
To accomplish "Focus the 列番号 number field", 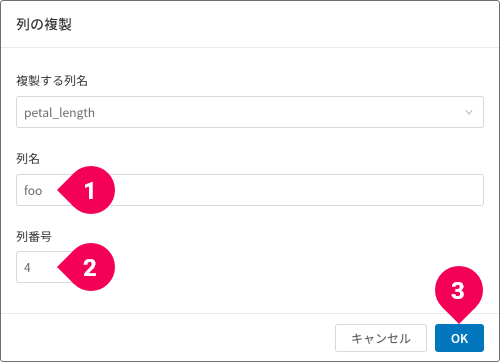I will click(x=45, y=267).
